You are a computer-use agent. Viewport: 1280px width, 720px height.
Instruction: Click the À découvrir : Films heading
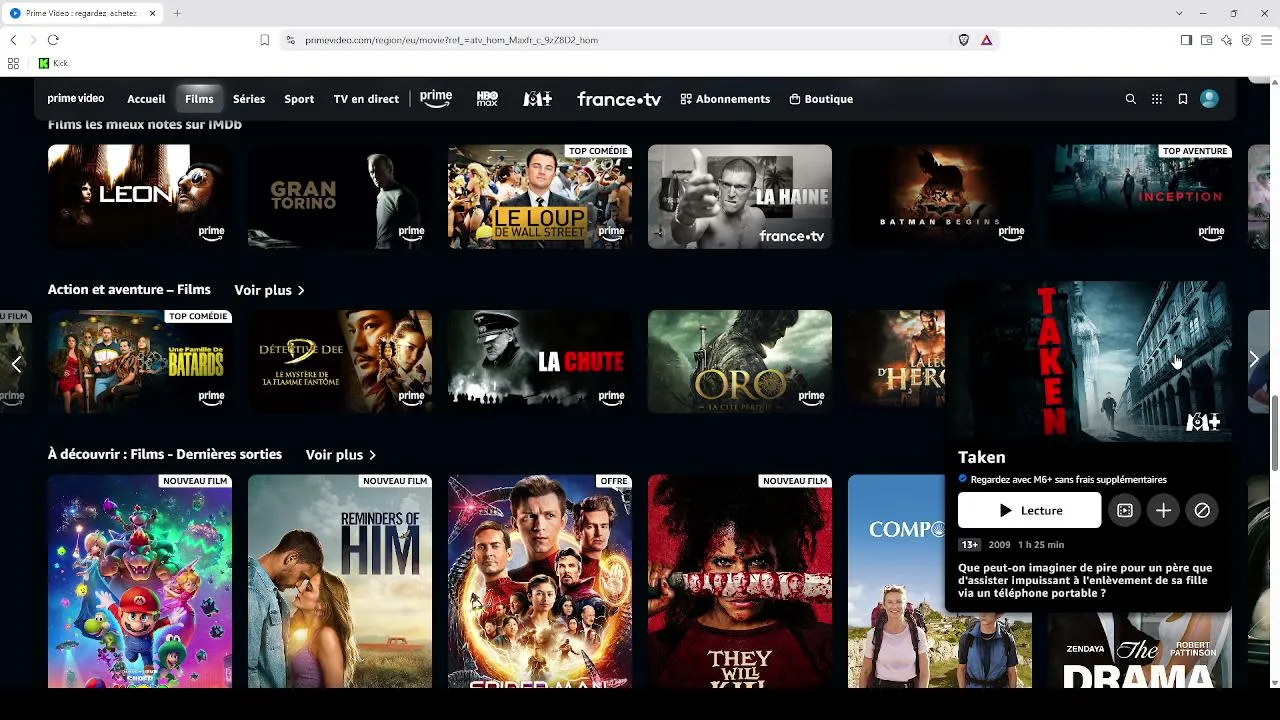click(x=165, y=455)
